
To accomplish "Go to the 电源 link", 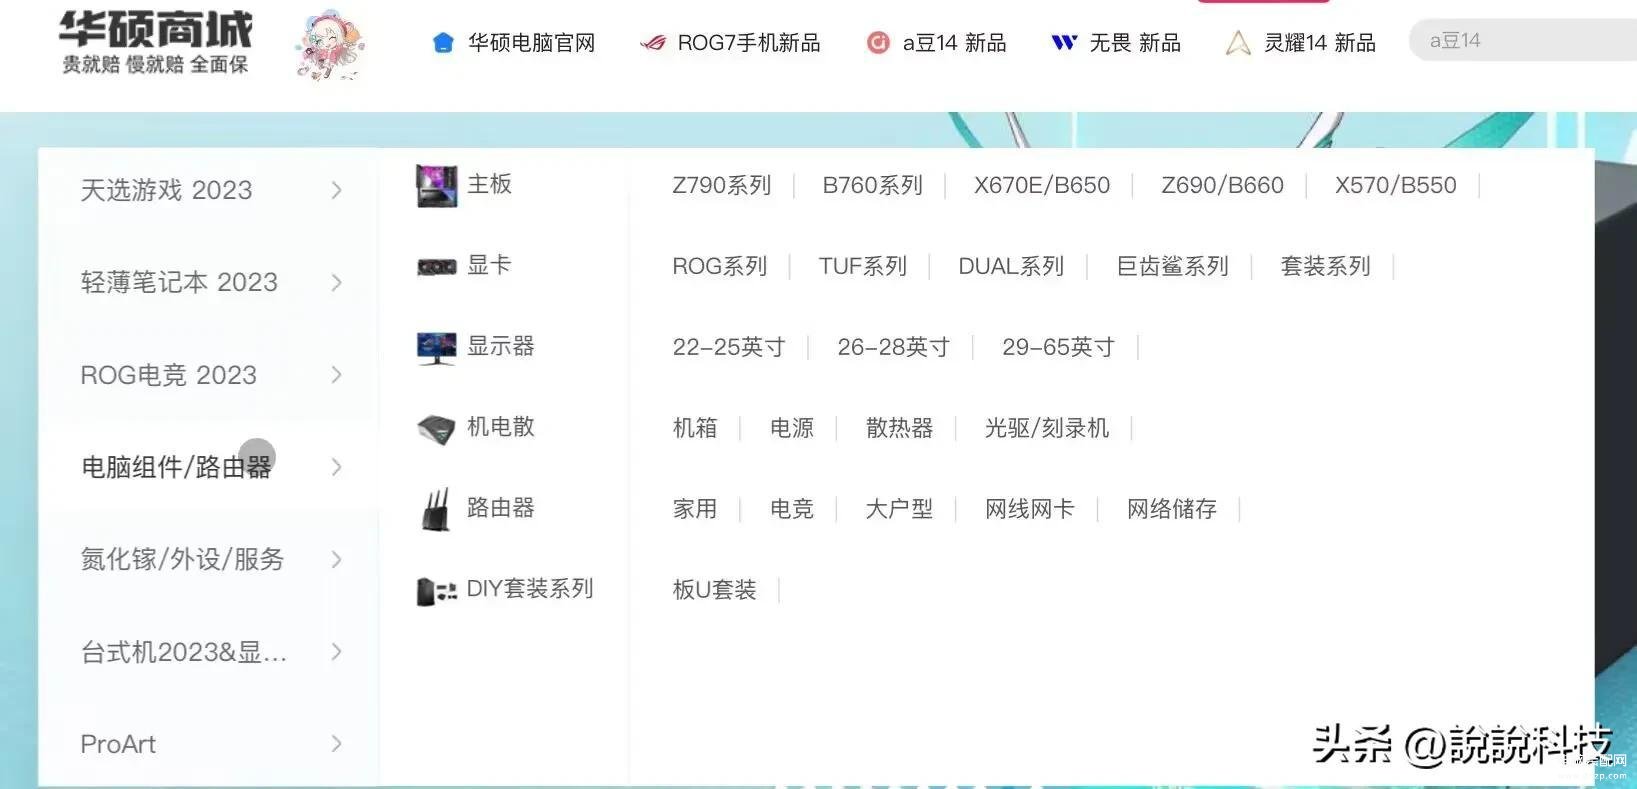I will point(792,429).
